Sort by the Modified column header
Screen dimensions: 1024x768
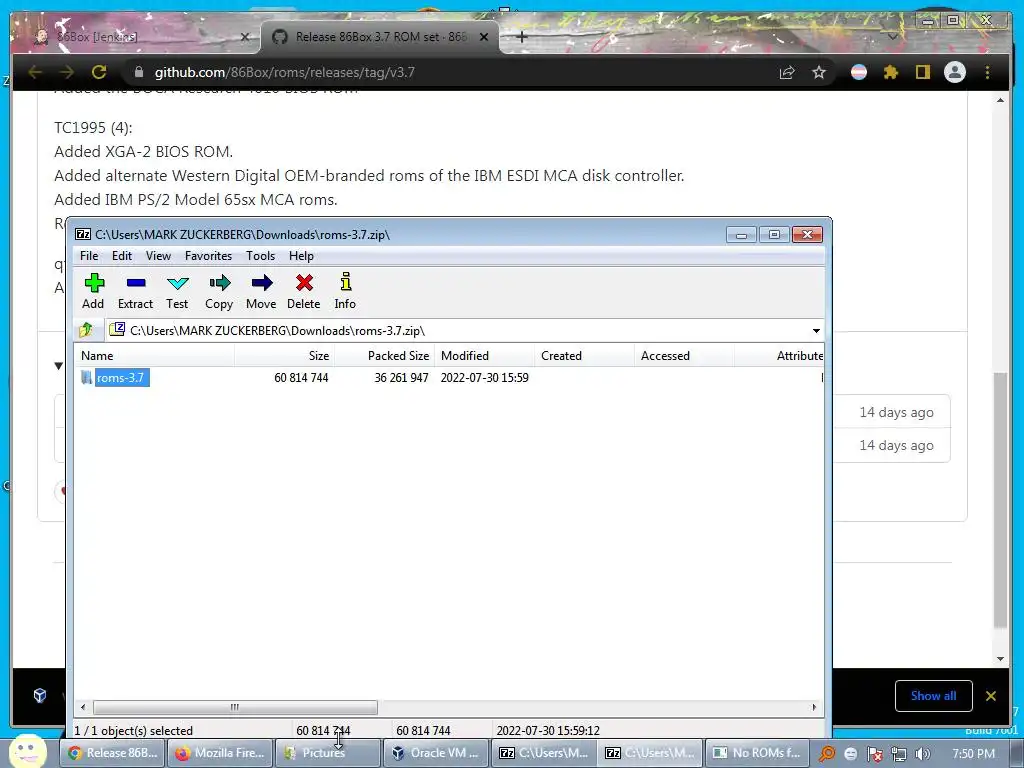pyautogui.click(x=485, y=356)
